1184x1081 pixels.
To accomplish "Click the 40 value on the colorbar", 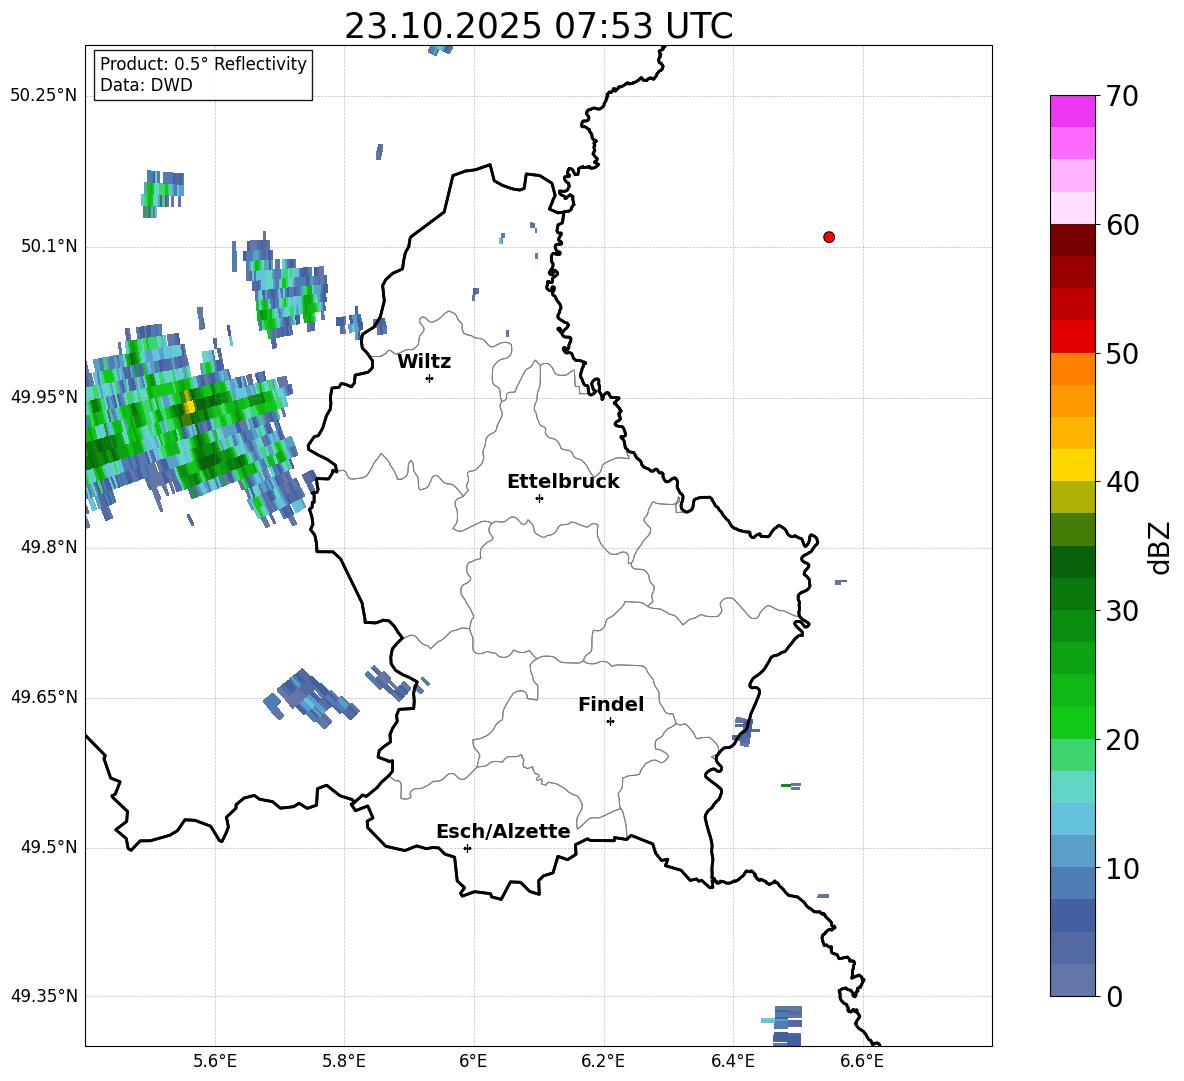I will point(1122,482).
